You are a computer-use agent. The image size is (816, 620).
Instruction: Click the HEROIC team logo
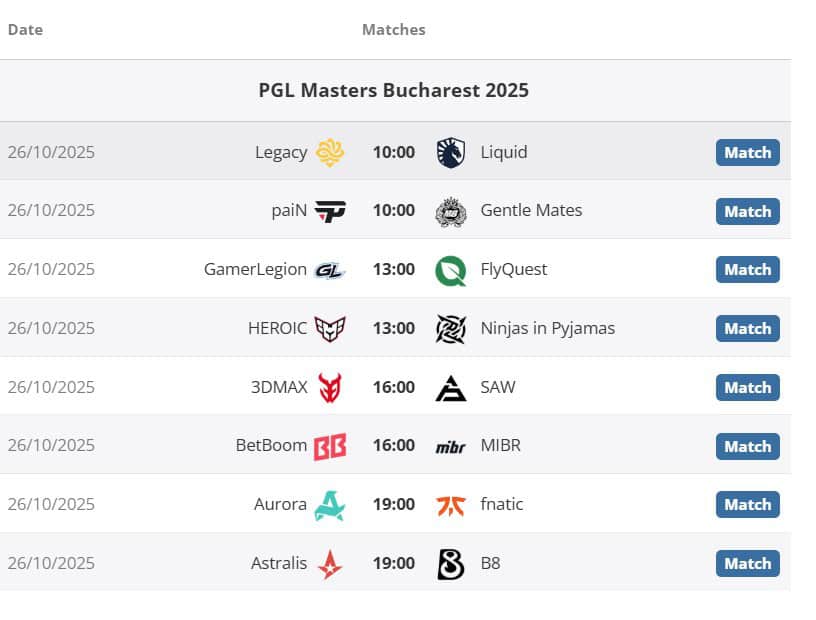pyautogui.click(x=330, y=328)
